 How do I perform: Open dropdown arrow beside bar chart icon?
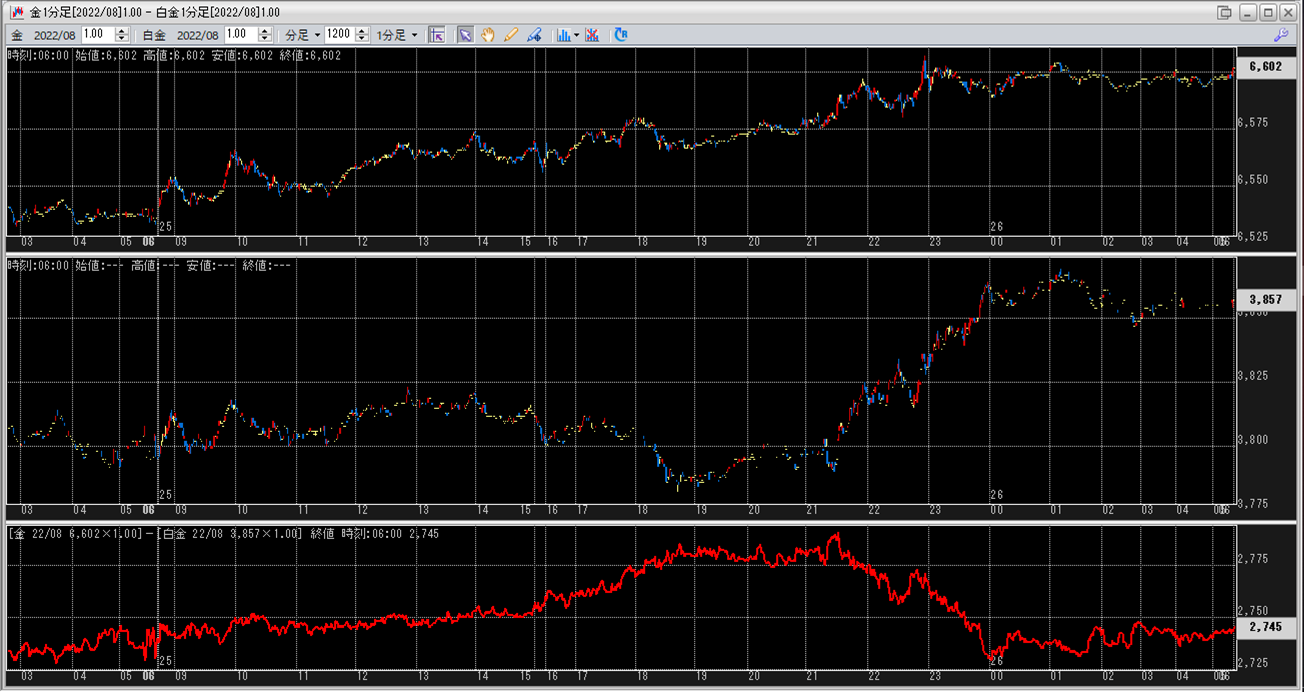coord(576,35)
